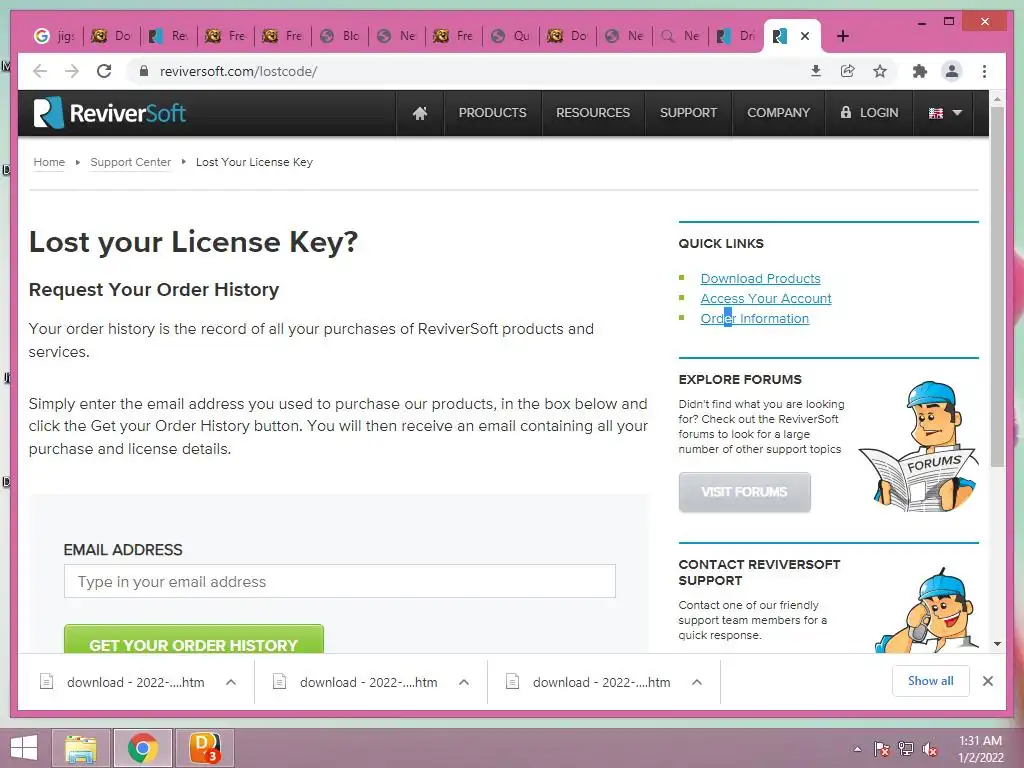Open the language flag dropdown
The image size is (1024, 768).
coord(945,113)
